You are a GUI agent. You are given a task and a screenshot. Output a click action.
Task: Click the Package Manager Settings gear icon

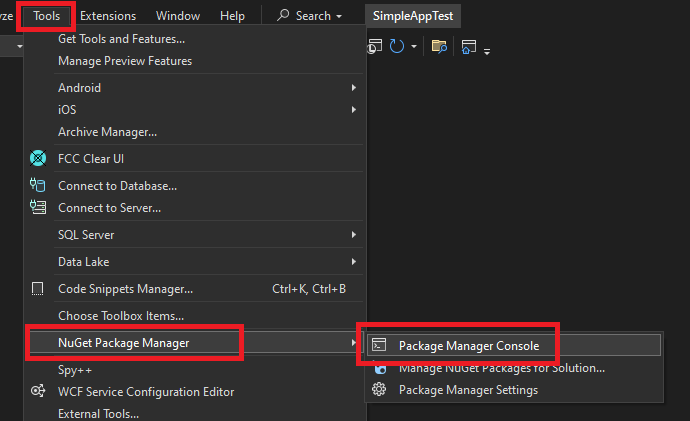(x=379, y=390)
